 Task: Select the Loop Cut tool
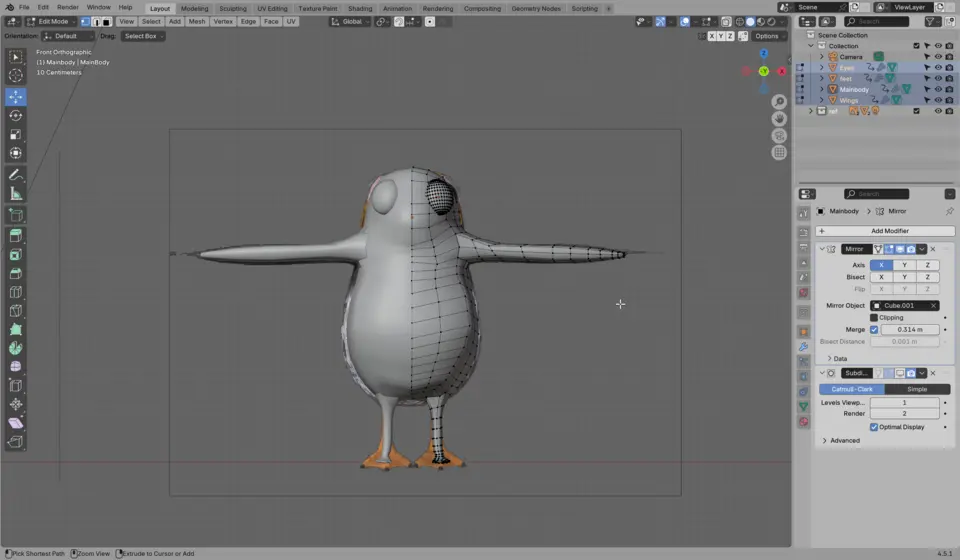click(x=15, y=292)
